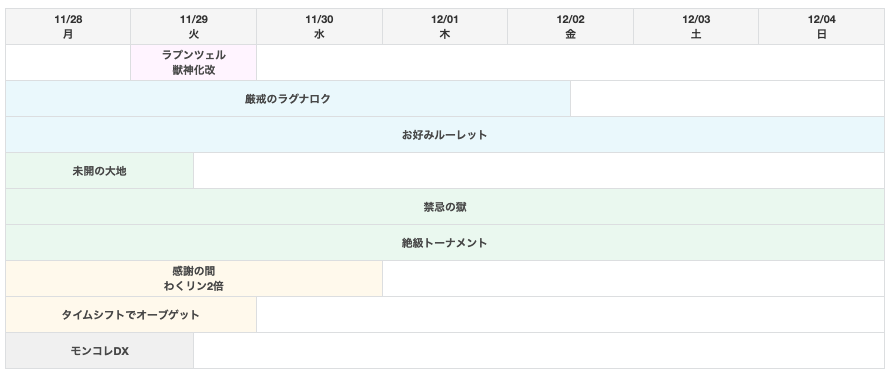The height and width of the screenshot is (378, 890).
Task: Select the 12/01 木 date header
Action: tap(445, 27)
